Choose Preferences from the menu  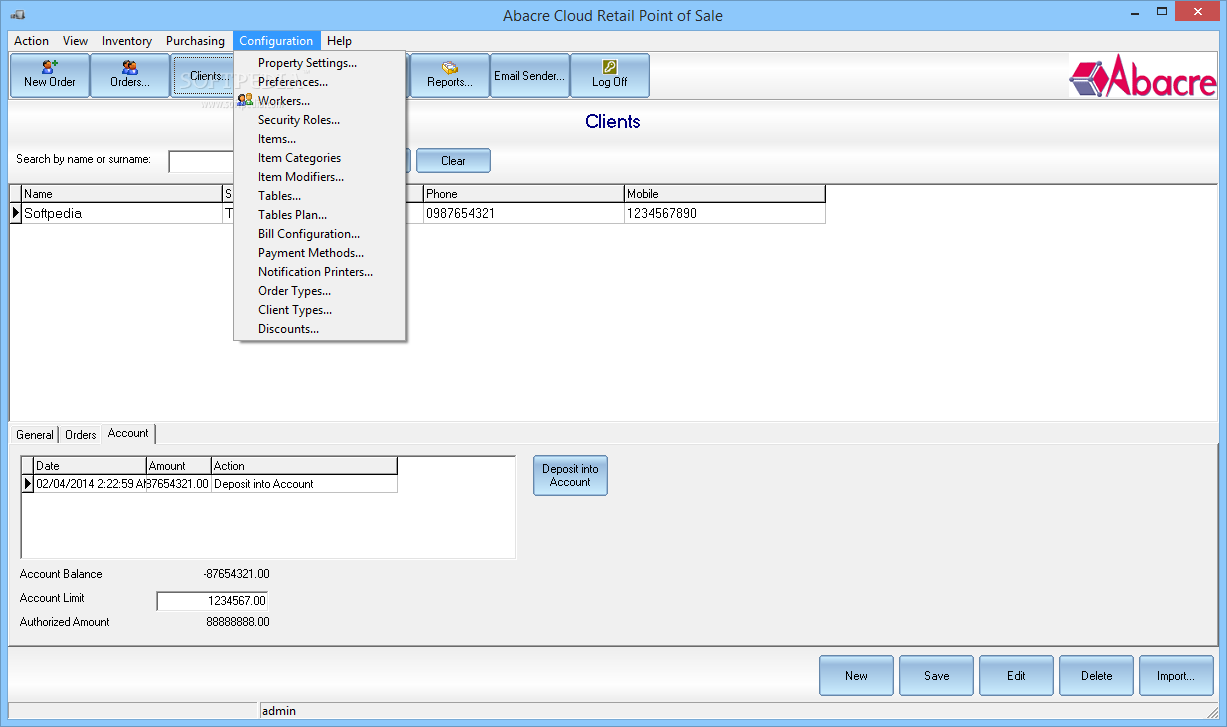pyautogui.click(x=320, y=82)
